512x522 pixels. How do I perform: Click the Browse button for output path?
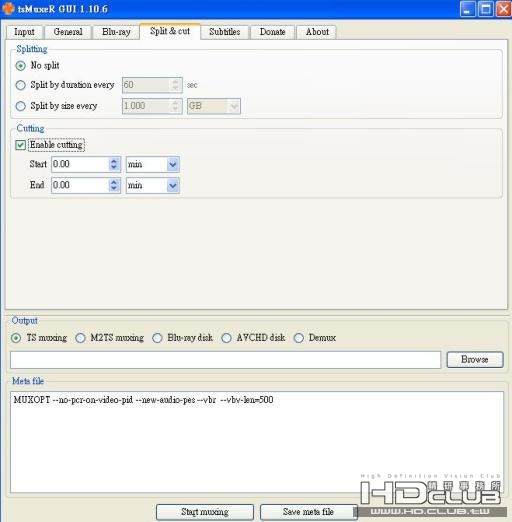[475, 359]
